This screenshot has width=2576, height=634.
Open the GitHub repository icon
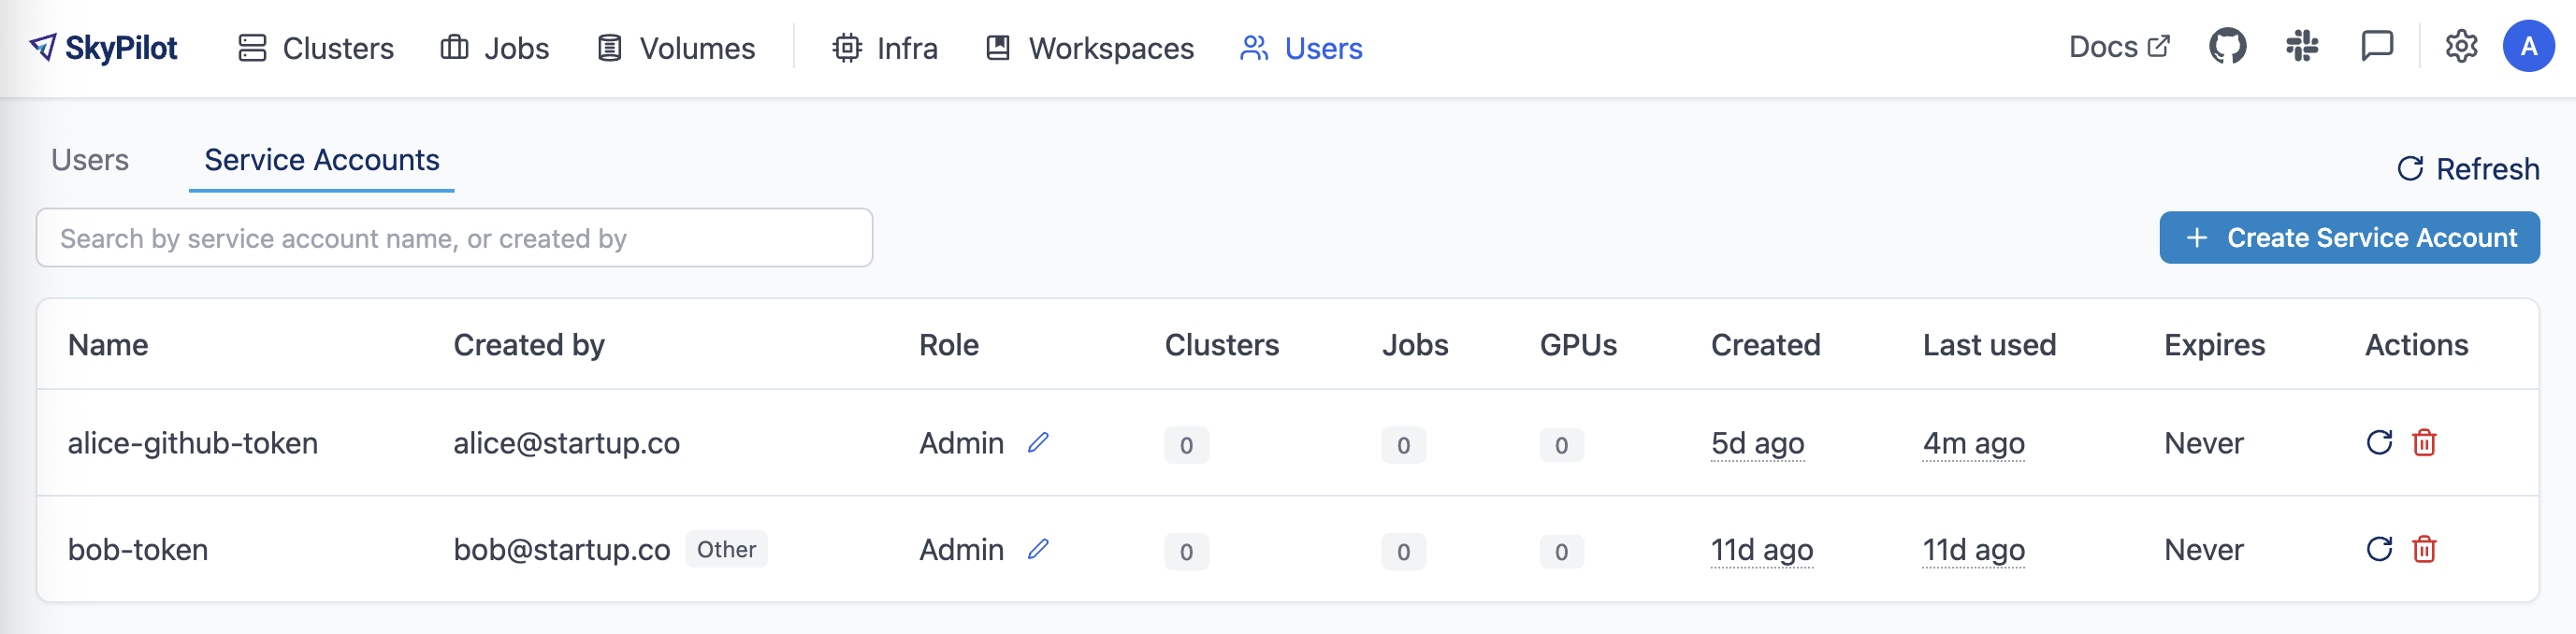pos(2227,47)
